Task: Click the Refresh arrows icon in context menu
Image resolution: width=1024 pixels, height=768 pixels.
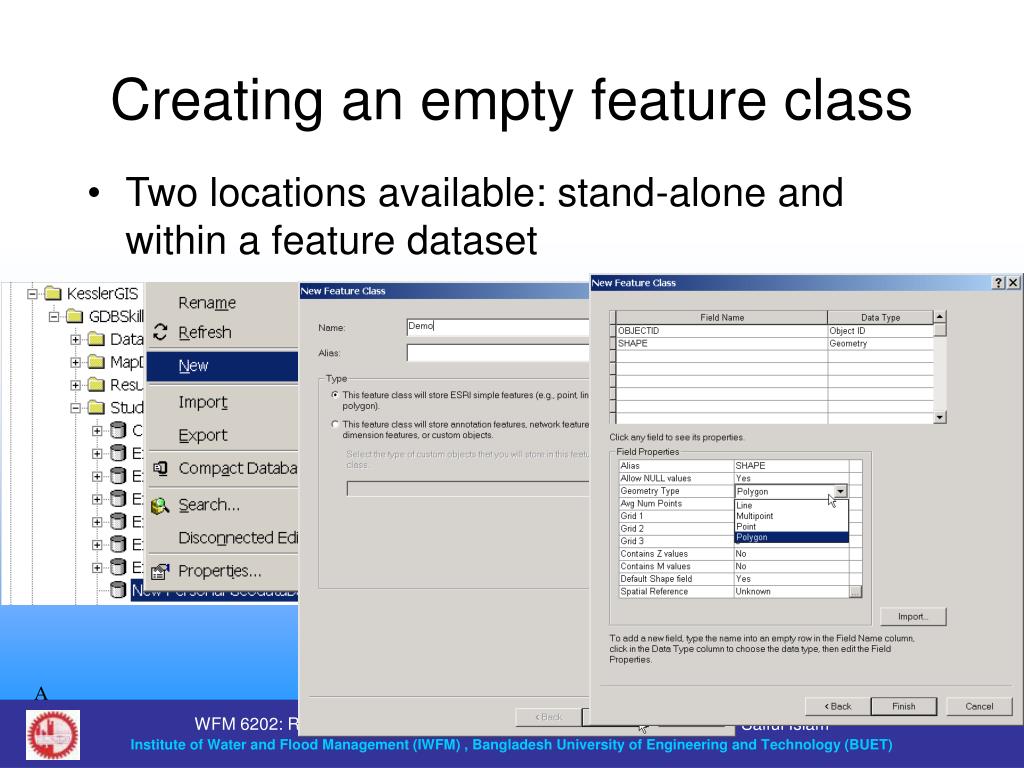Action: click(161, 332)
